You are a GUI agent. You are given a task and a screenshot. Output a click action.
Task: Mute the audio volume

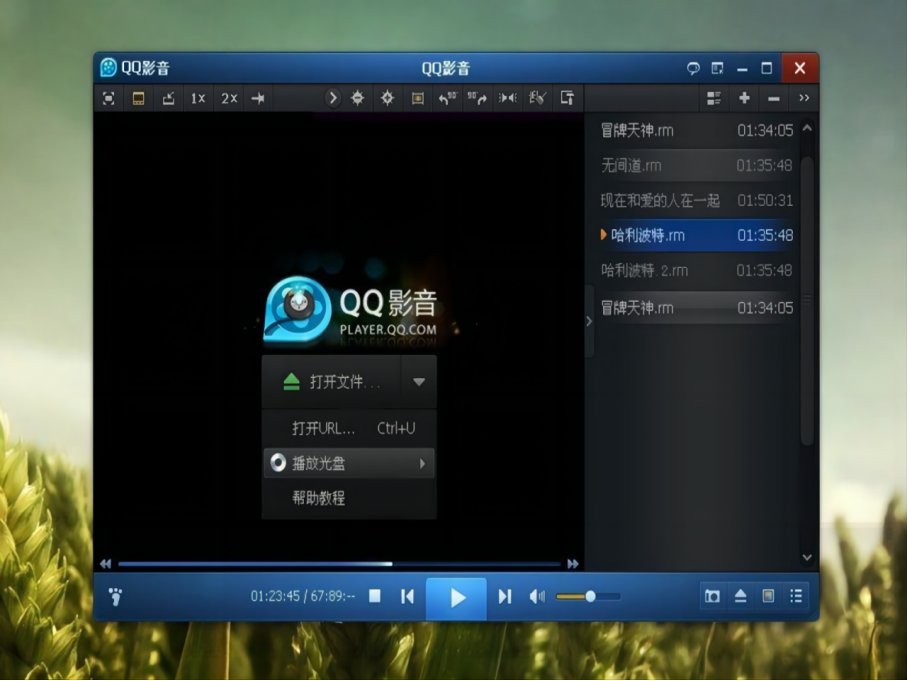536,596
